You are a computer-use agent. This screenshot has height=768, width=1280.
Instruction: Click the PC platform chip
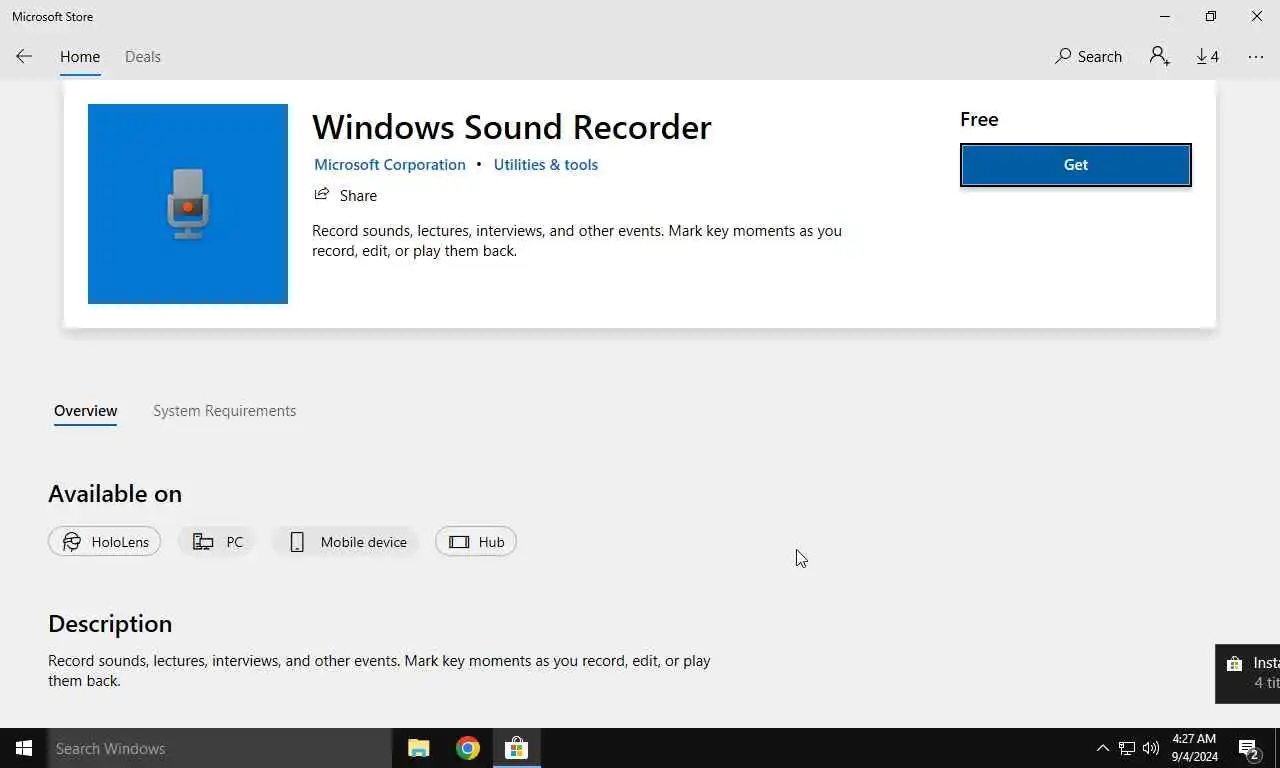[x=217, y=541]
